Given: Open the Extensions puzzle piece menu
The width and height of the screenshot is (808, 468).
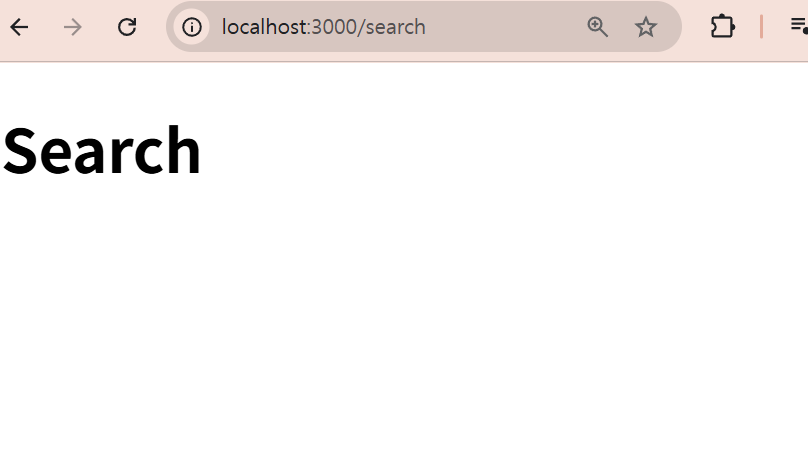Looking at the screenshot, I should click(722, 27).
